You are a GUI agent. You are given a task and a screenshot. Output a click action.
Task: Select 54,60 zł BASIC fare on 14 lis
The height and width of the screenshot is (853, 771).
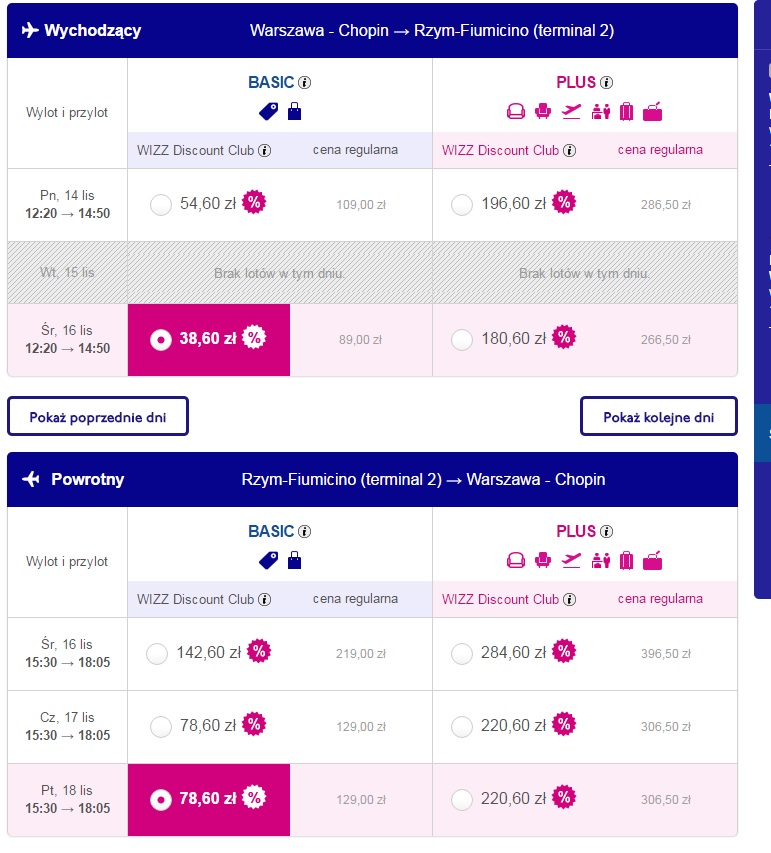click(x=161, y=205)
